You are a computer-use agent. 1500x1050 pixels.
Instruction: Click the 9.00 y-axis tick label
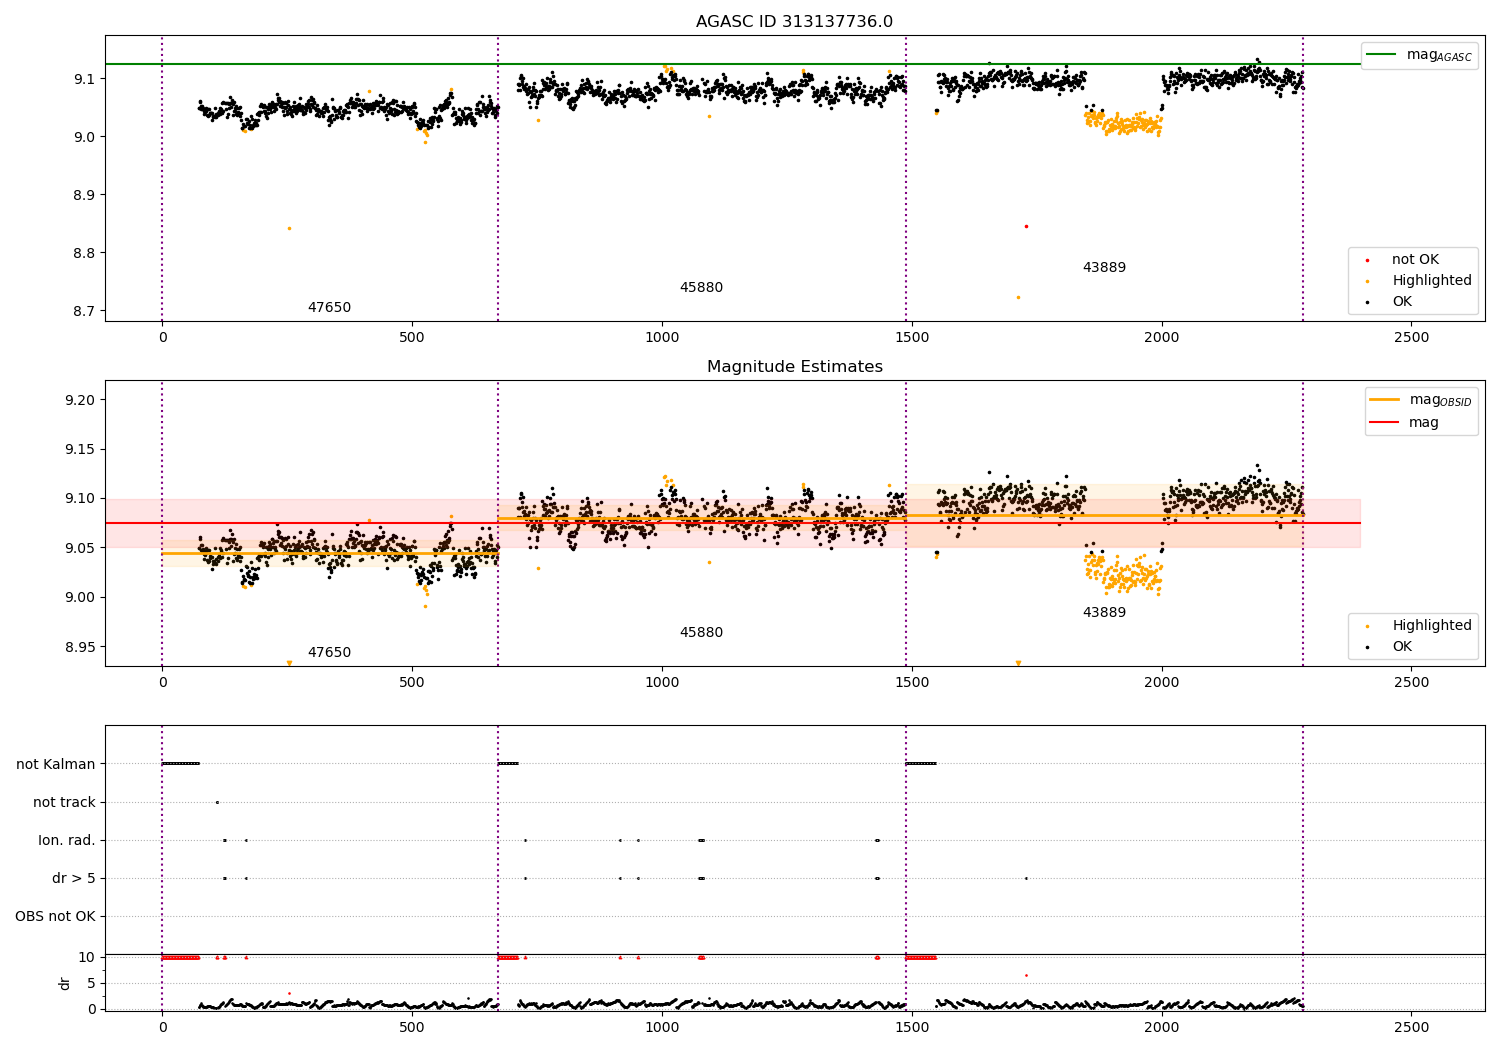coord(82,598)
